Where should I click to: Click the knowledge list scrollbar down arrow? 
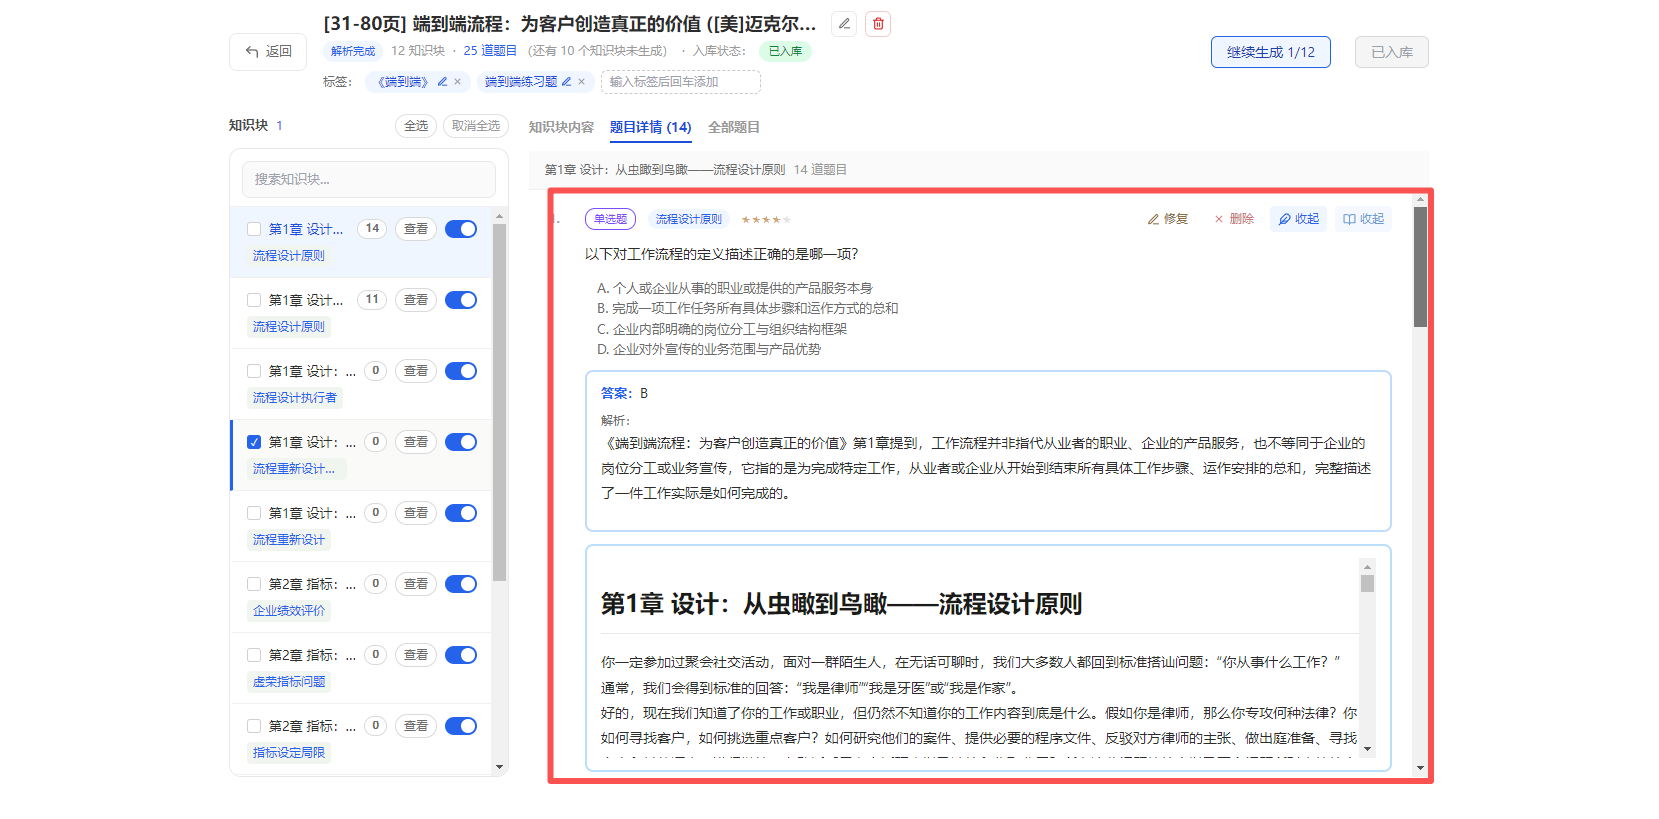(500, 767)
